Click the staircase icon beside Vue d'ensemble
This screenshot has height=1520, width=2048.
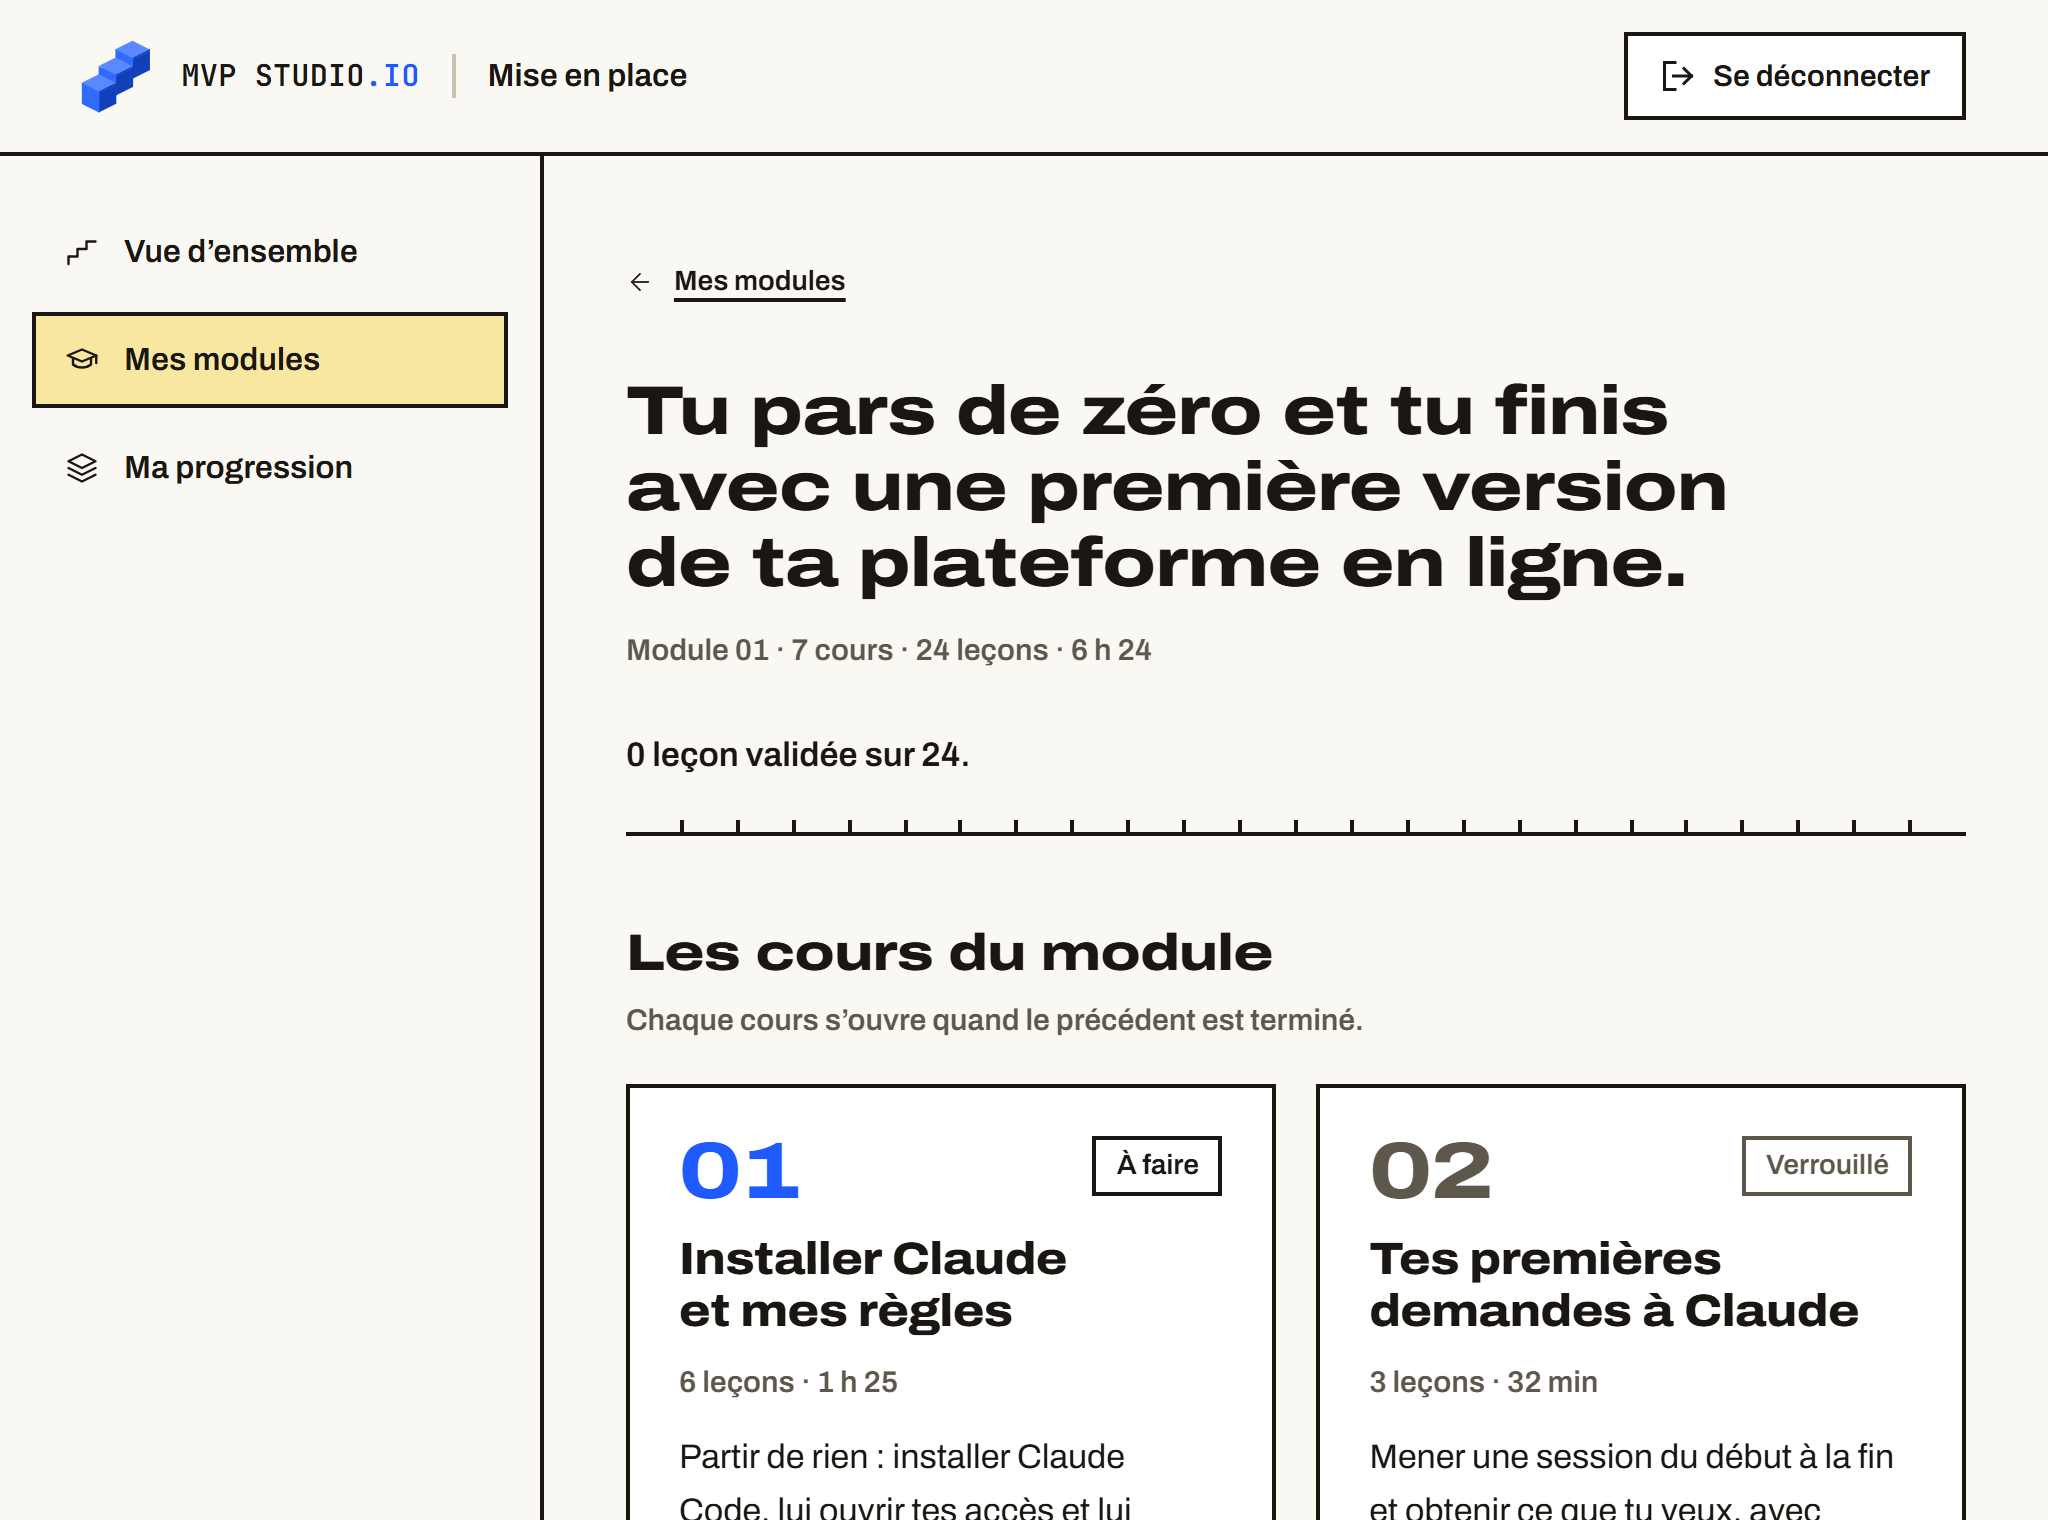[x=82, y=252]
